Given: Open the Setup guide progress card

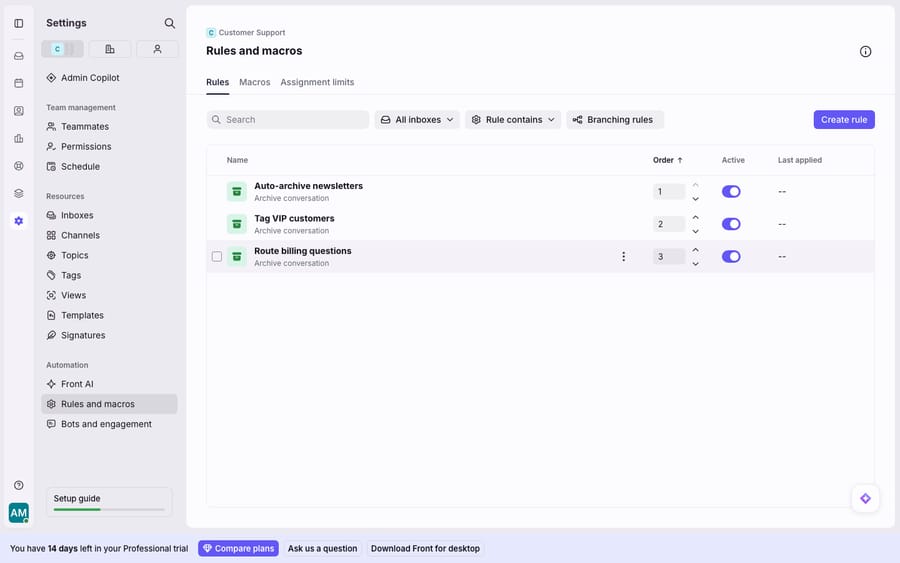Looking at the screenshot, I should [109, 502].
